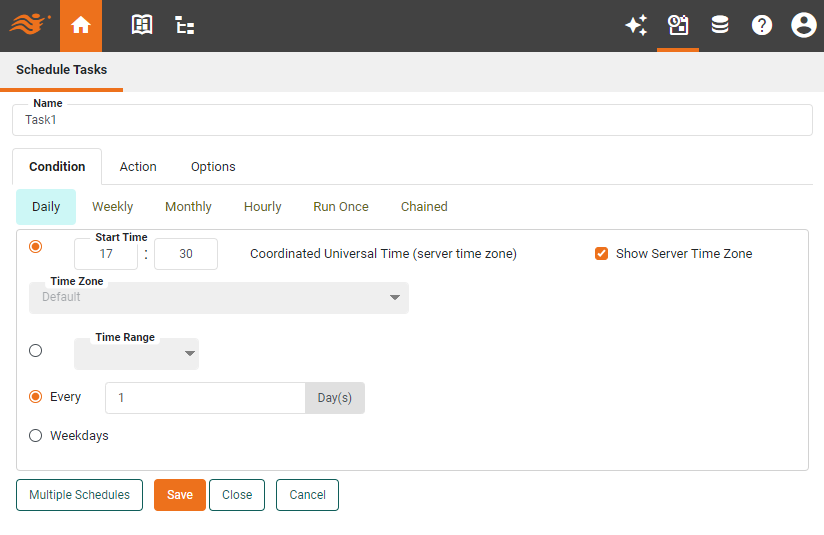Click the task Name input field

click(x=412, y=120)
